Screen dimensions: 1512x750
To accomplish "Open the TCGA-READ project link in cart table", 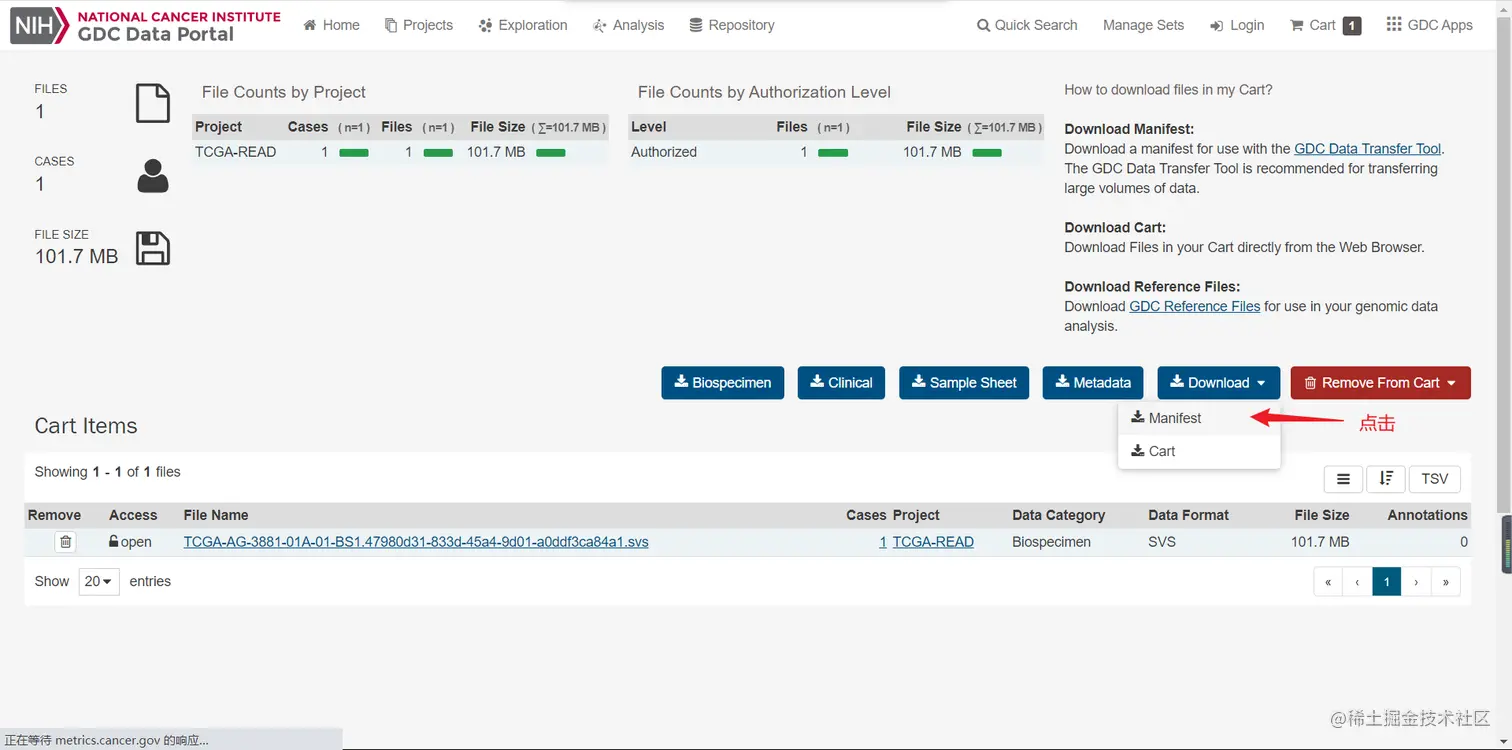I will point(933,542).
